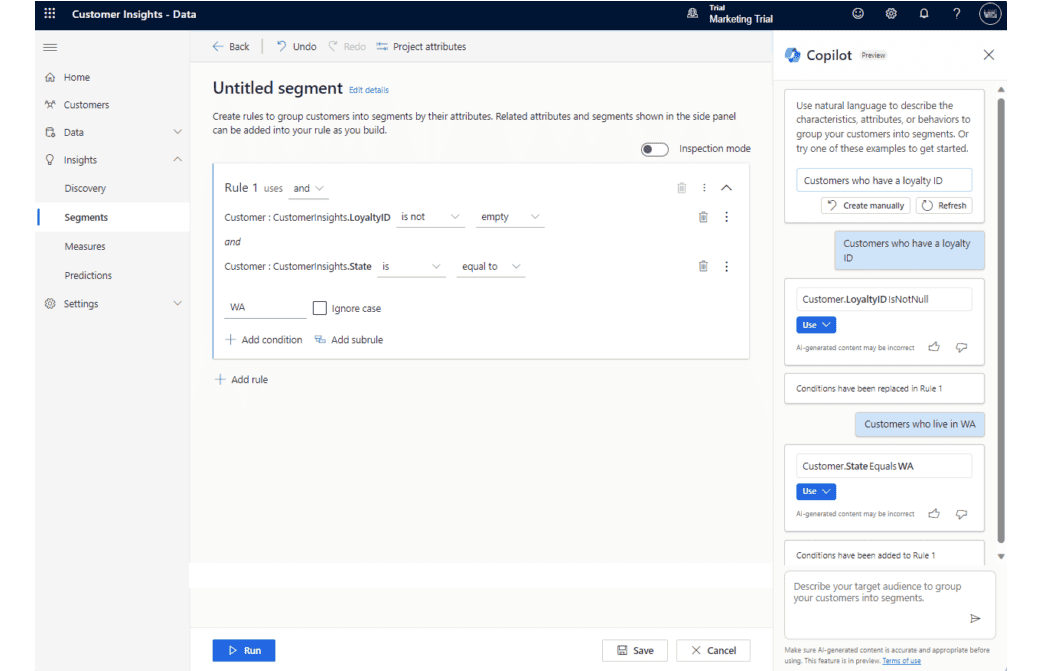Open the settings gear in header
The height and width of the screenshot is (671, 1037).
tap(891, 14)
